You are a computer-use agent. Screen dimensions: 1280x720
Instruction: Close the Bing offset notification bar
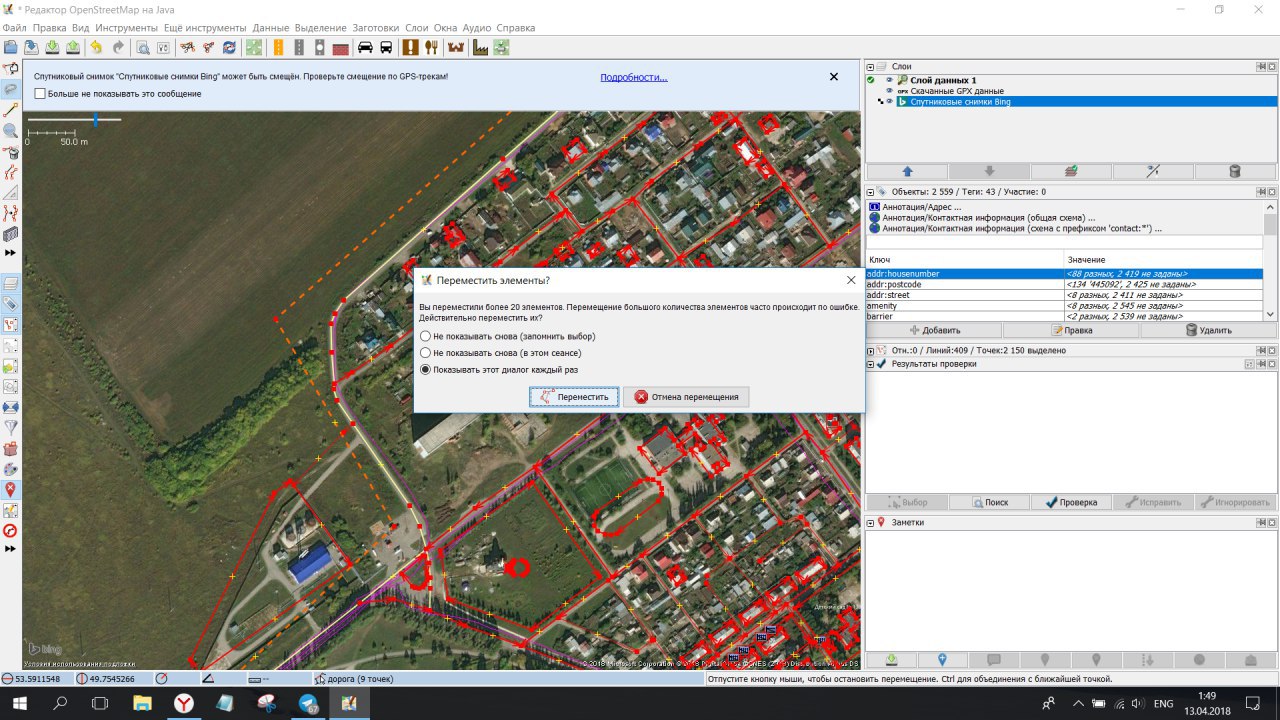click(834, 77)
